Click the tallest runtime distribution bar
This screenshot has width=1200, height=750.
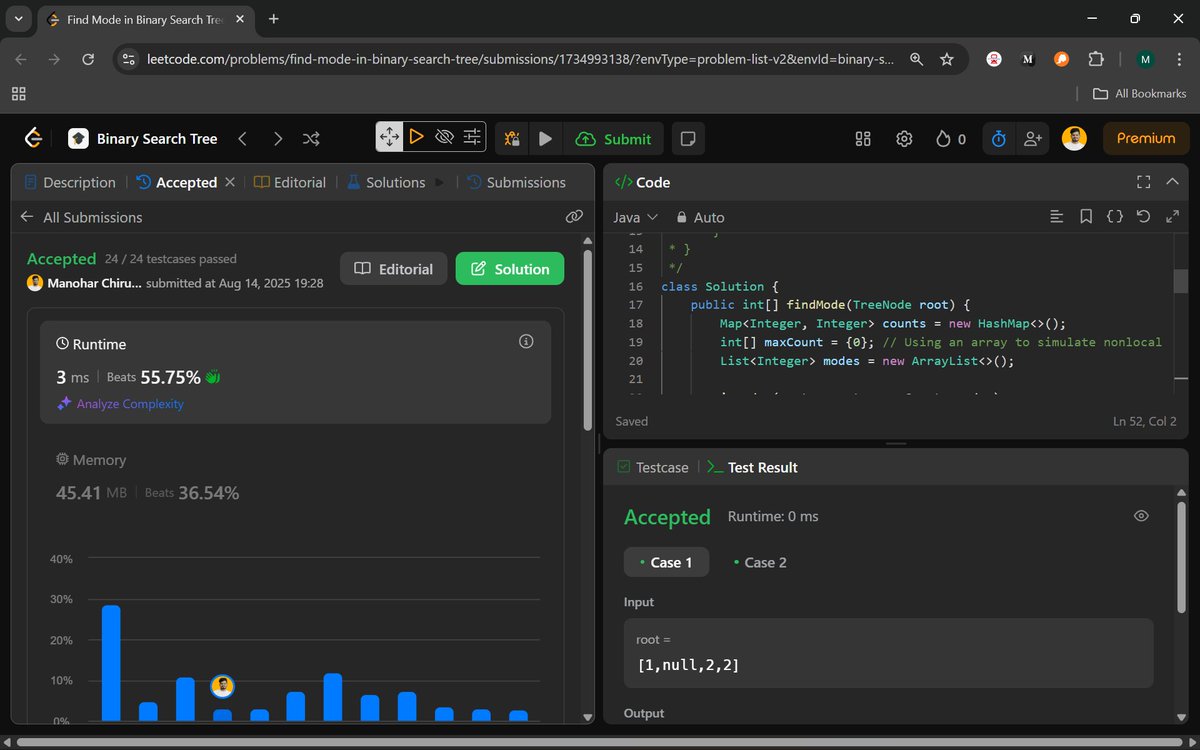pos(111,663)
